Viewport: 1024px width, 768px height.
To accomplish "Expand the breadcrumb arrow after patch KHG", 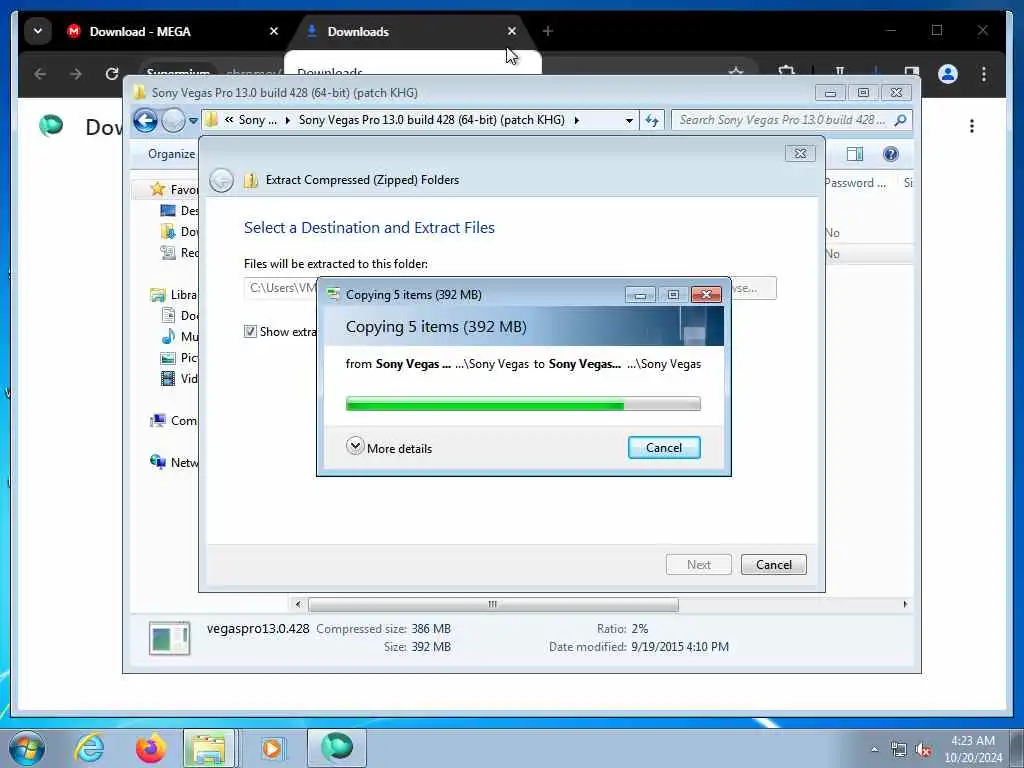I will [x=577, y=120].
